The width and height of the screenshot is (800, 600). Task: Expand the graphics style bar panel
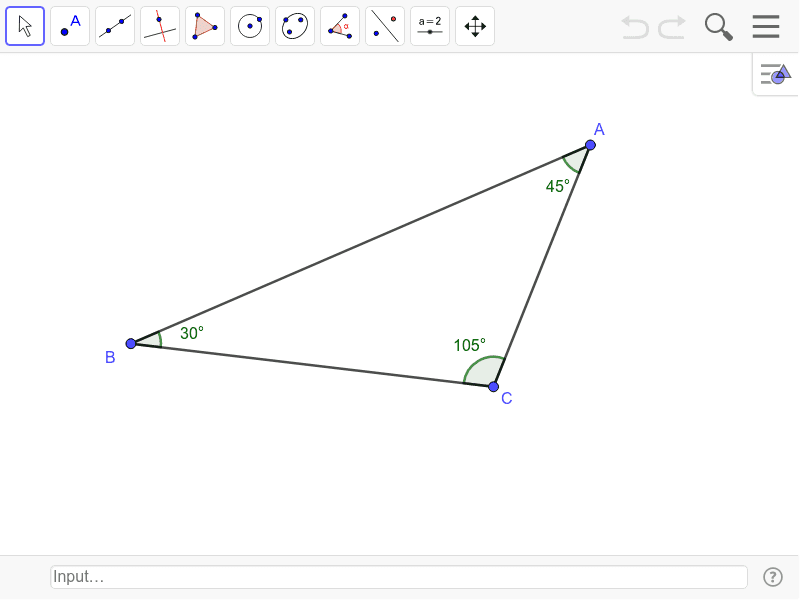[x=775, y=73]
